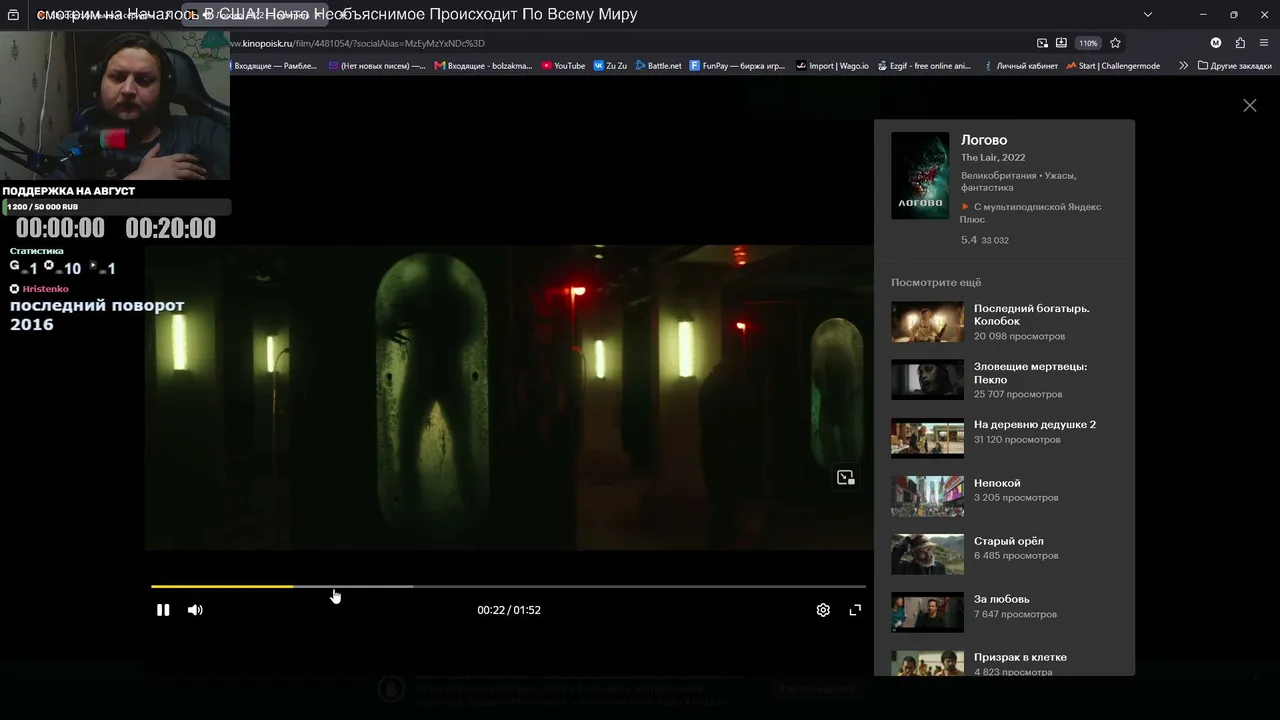
Task: Close the trailer overlay with the X
Action: click(1250, 105)
